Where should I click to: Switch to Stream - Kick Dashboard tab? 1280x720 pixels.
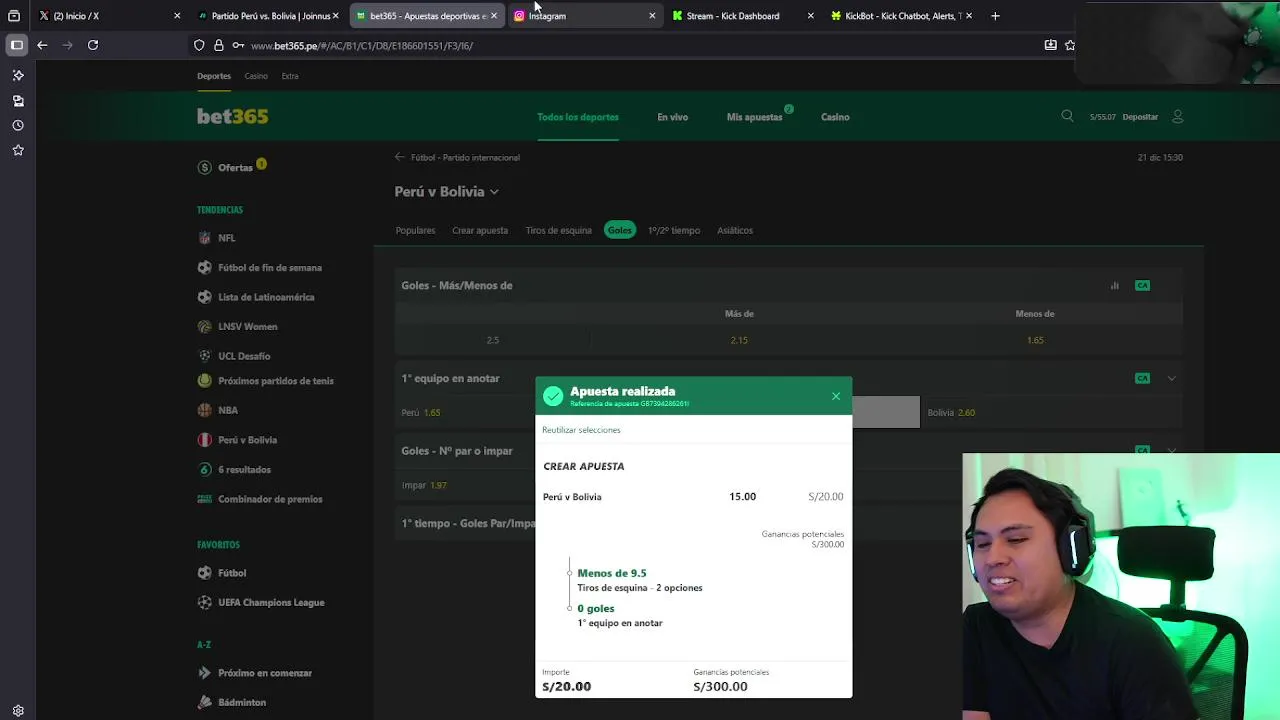point(743,16)
